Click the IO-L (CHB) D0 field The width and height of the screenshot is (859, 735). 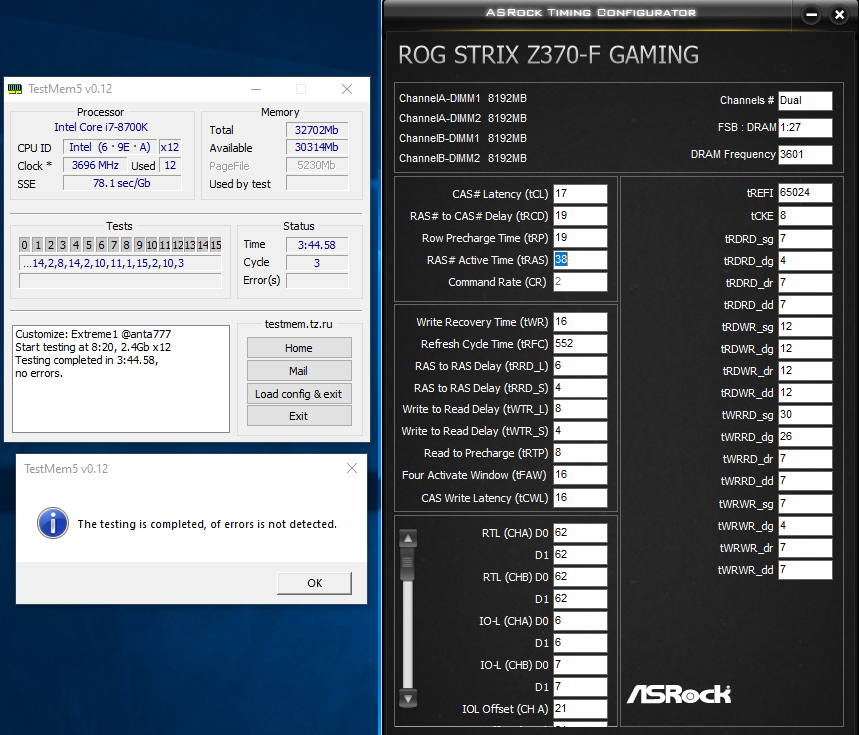tap(580, 665)
